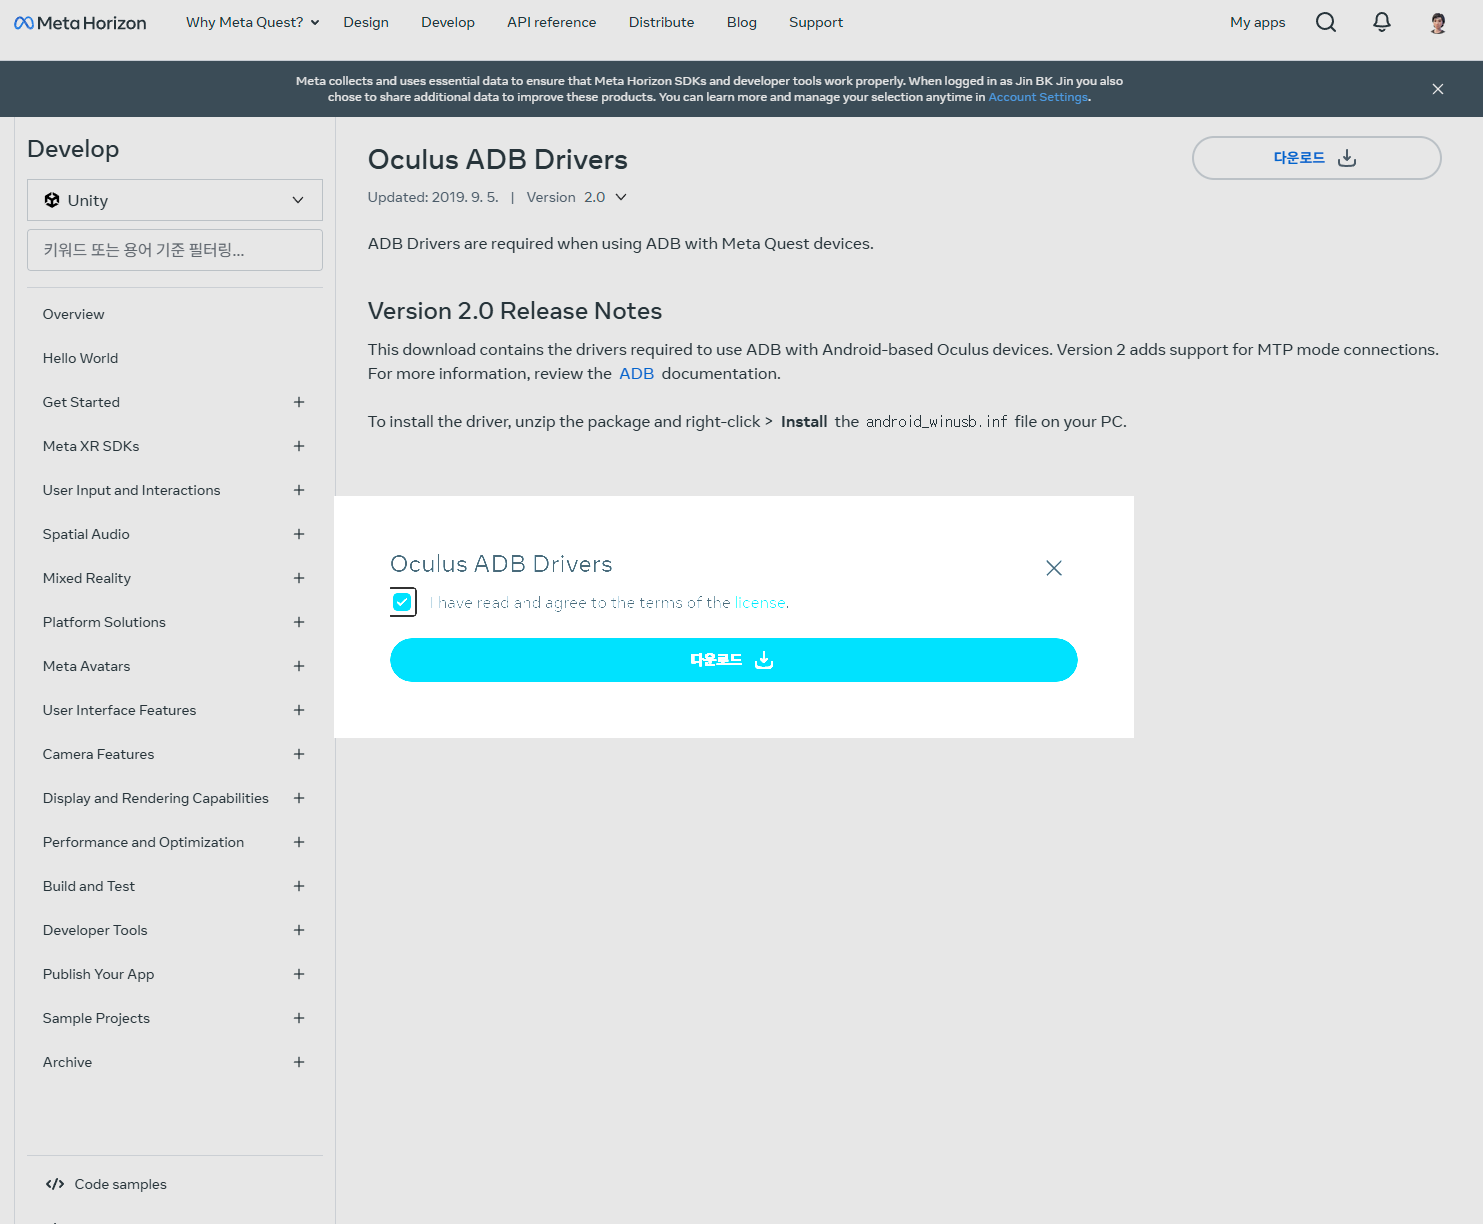This screenshot has height=1224, width=1483.
Task: Open the Distribute nav item
Action: [661, 22]
